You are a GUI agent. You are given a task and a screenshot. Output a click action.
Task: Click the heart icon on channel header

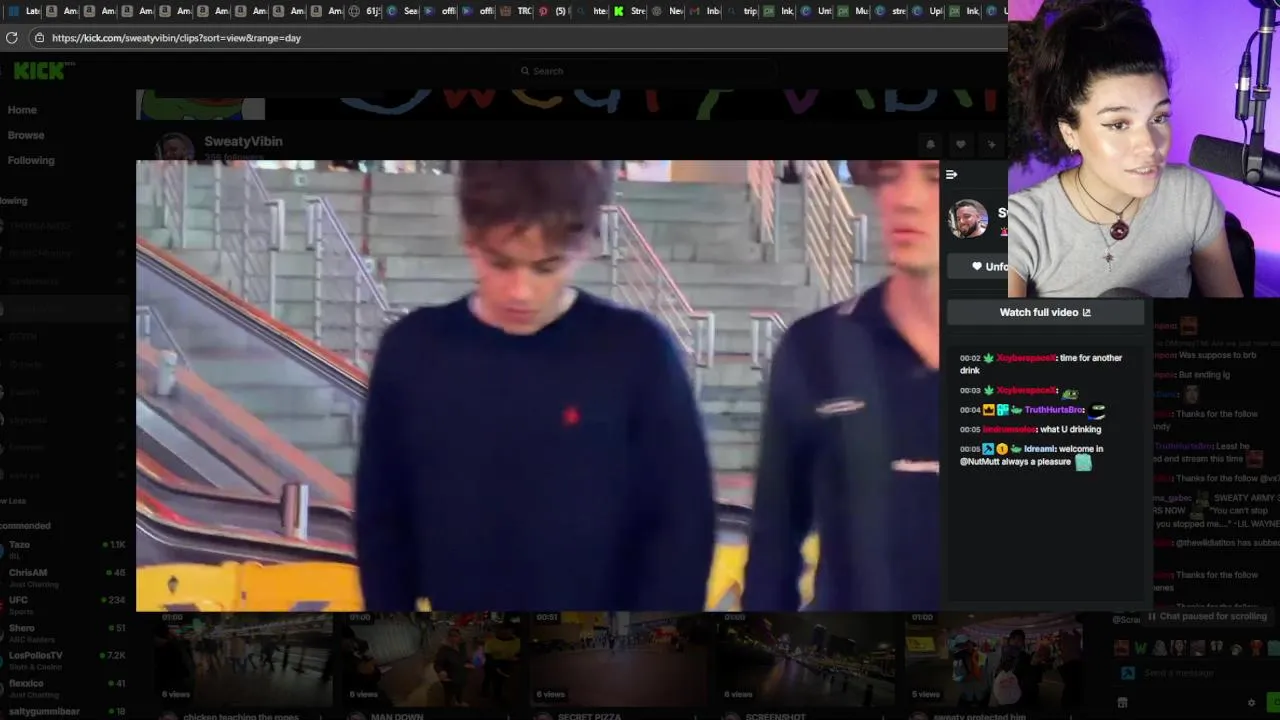[x=960, y=145]
